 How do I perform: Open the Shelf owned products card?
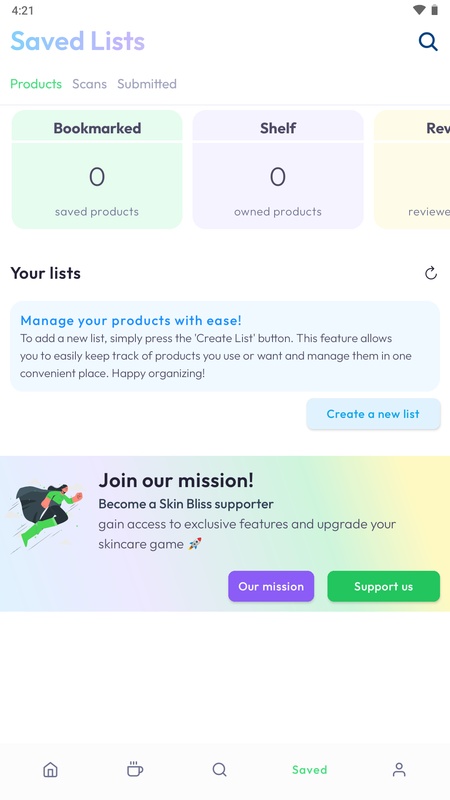278,169
